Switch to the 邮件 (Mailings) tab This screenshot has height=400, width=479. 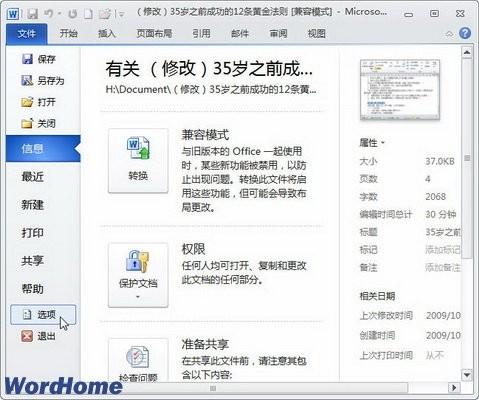[240, 33]
